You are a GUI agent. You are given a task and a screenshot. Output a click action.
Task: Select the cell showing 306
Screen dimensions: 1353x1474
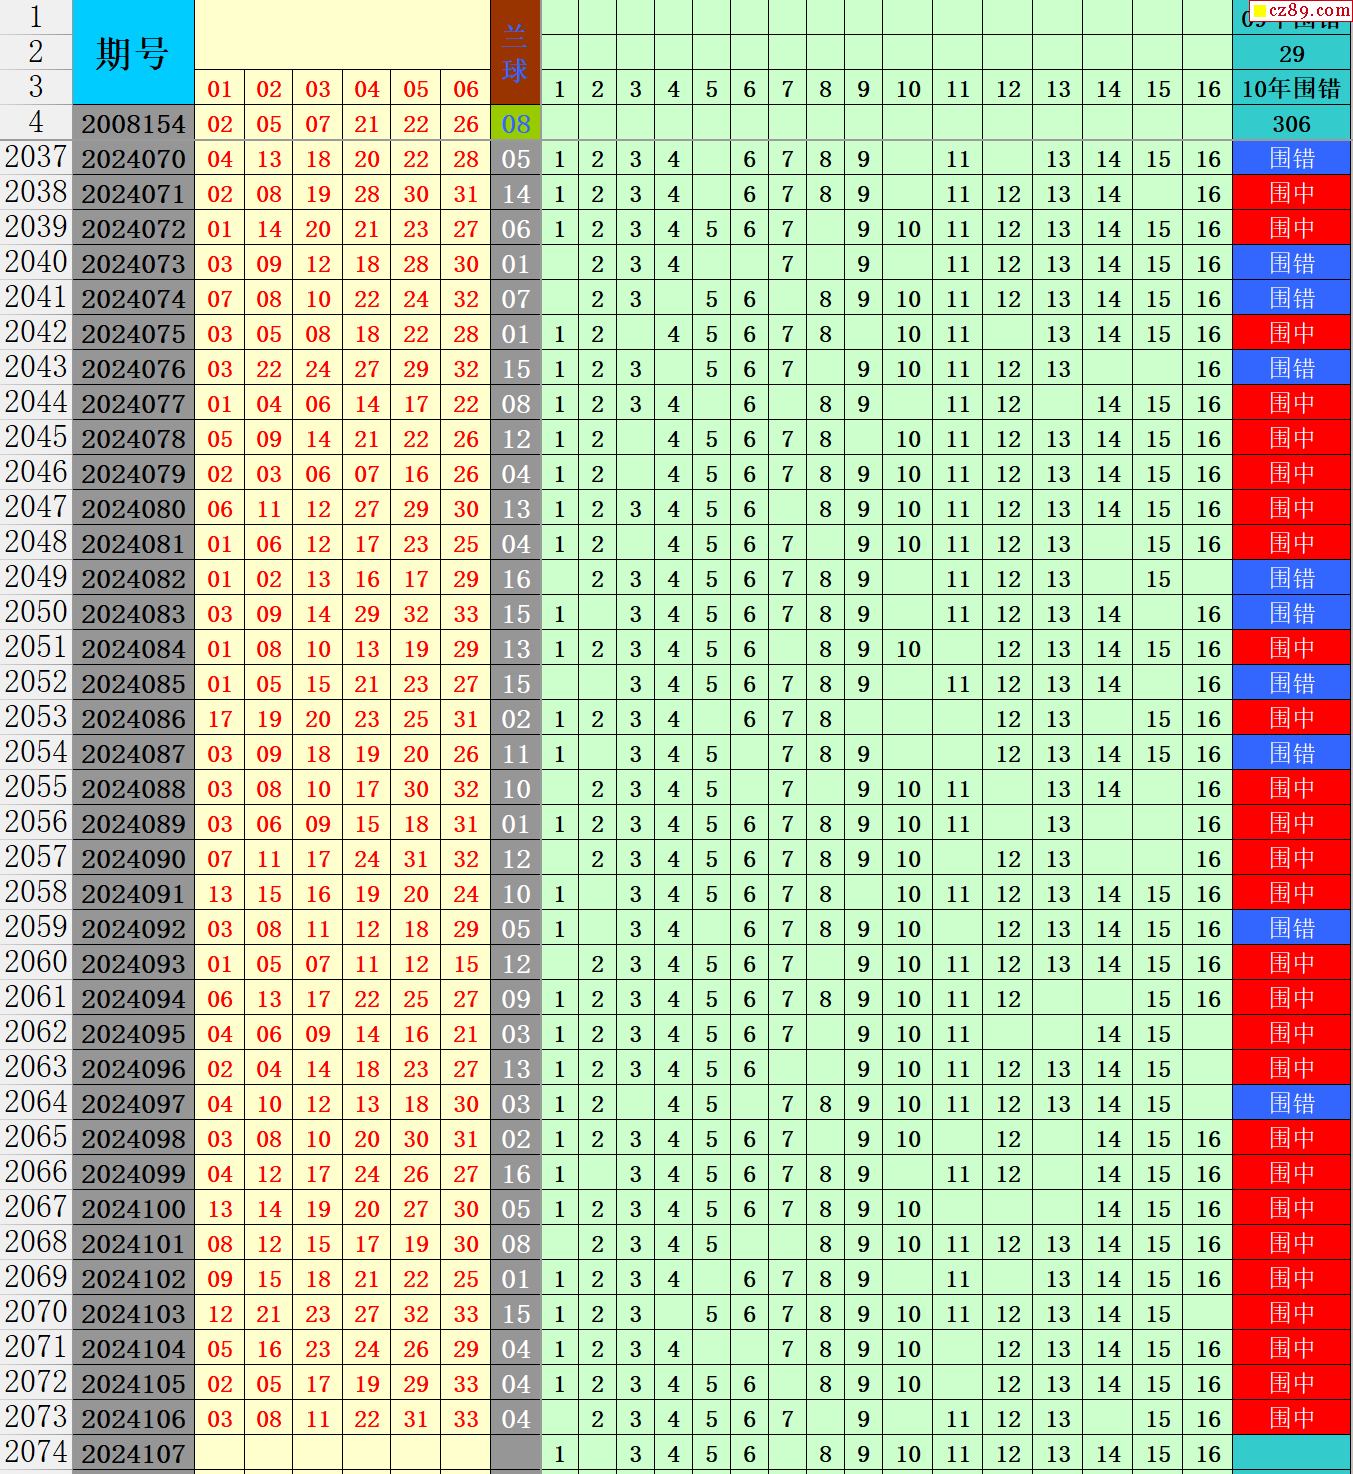(x=1292, y=124)
